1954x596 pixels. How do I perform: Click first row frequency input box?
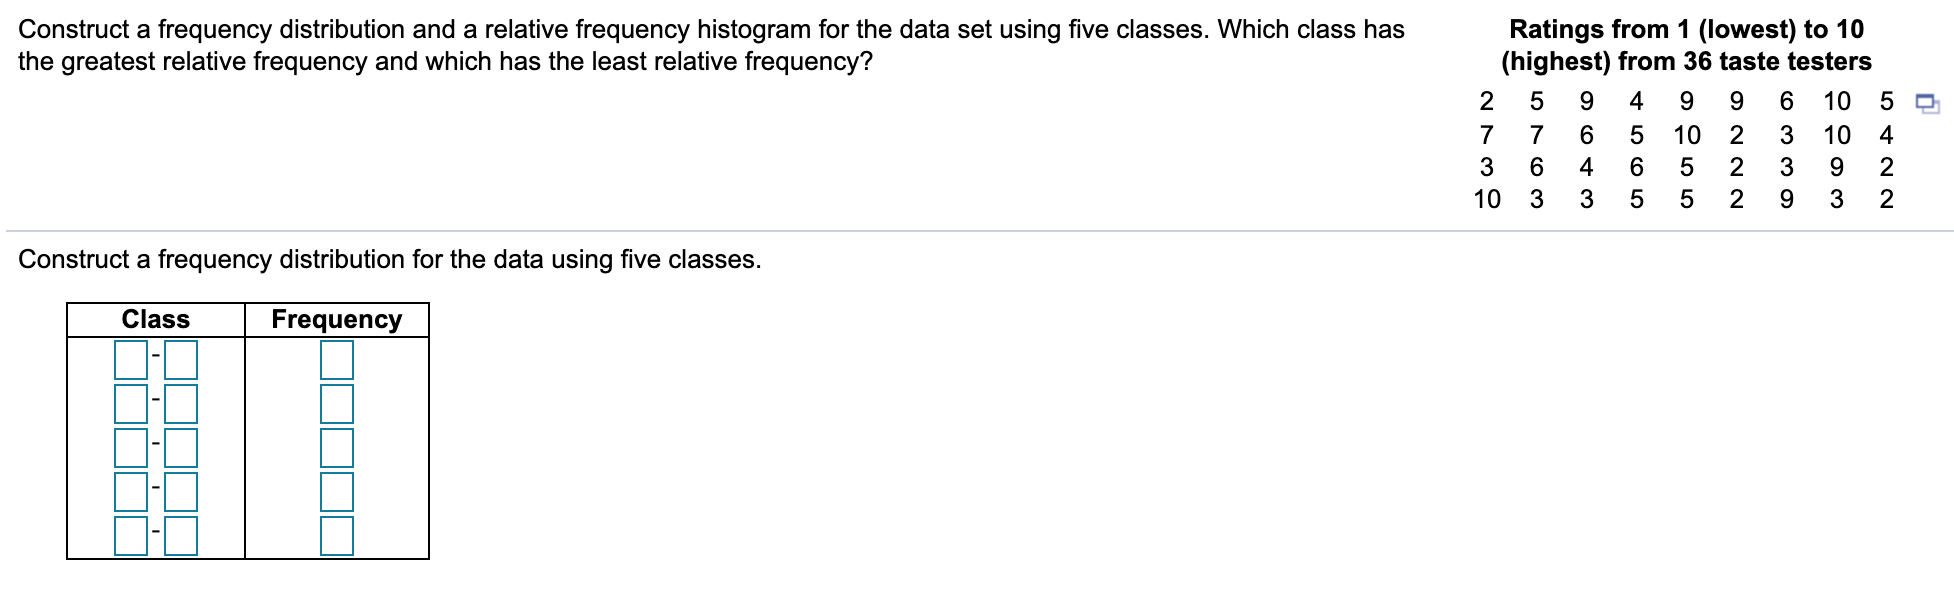coord(337,360)
